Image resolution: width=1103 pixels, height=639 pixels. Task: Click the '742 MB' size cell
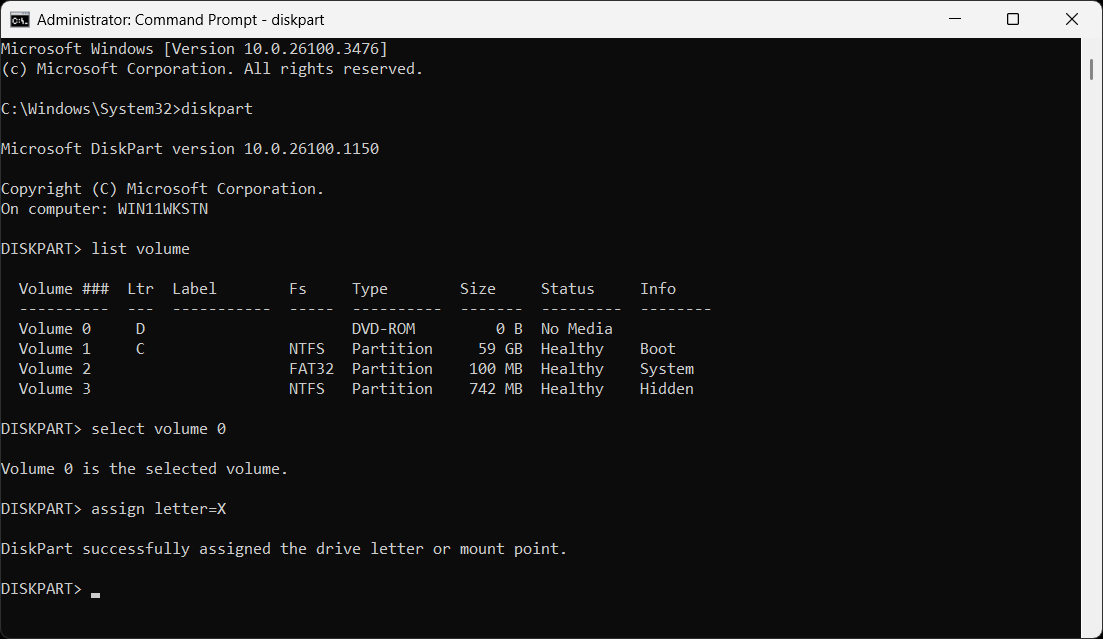tap(496, 388)
